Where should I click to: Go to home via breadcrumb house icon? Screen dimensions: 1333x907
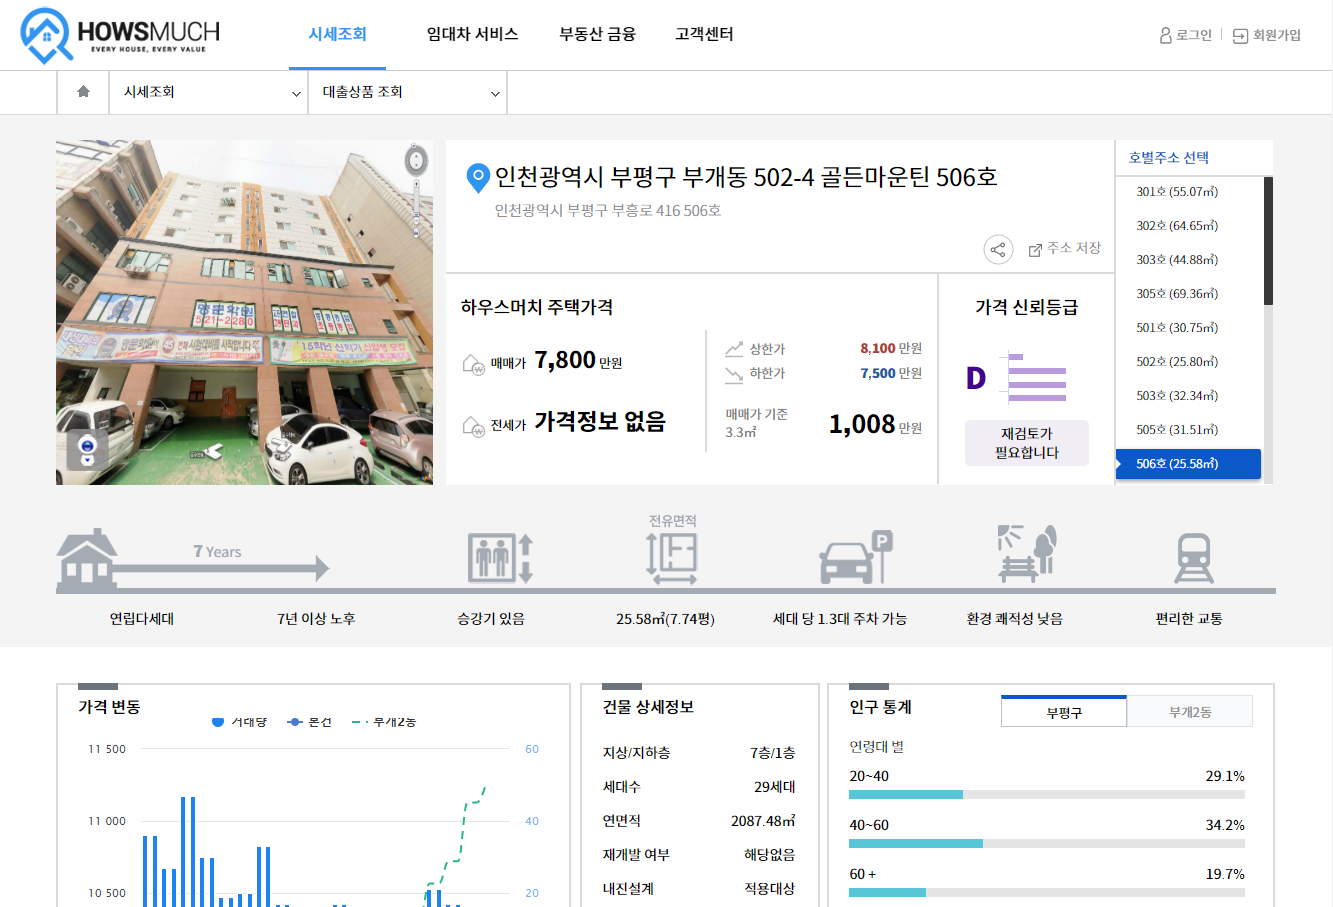pyautogui.click(x=83, y=92)
